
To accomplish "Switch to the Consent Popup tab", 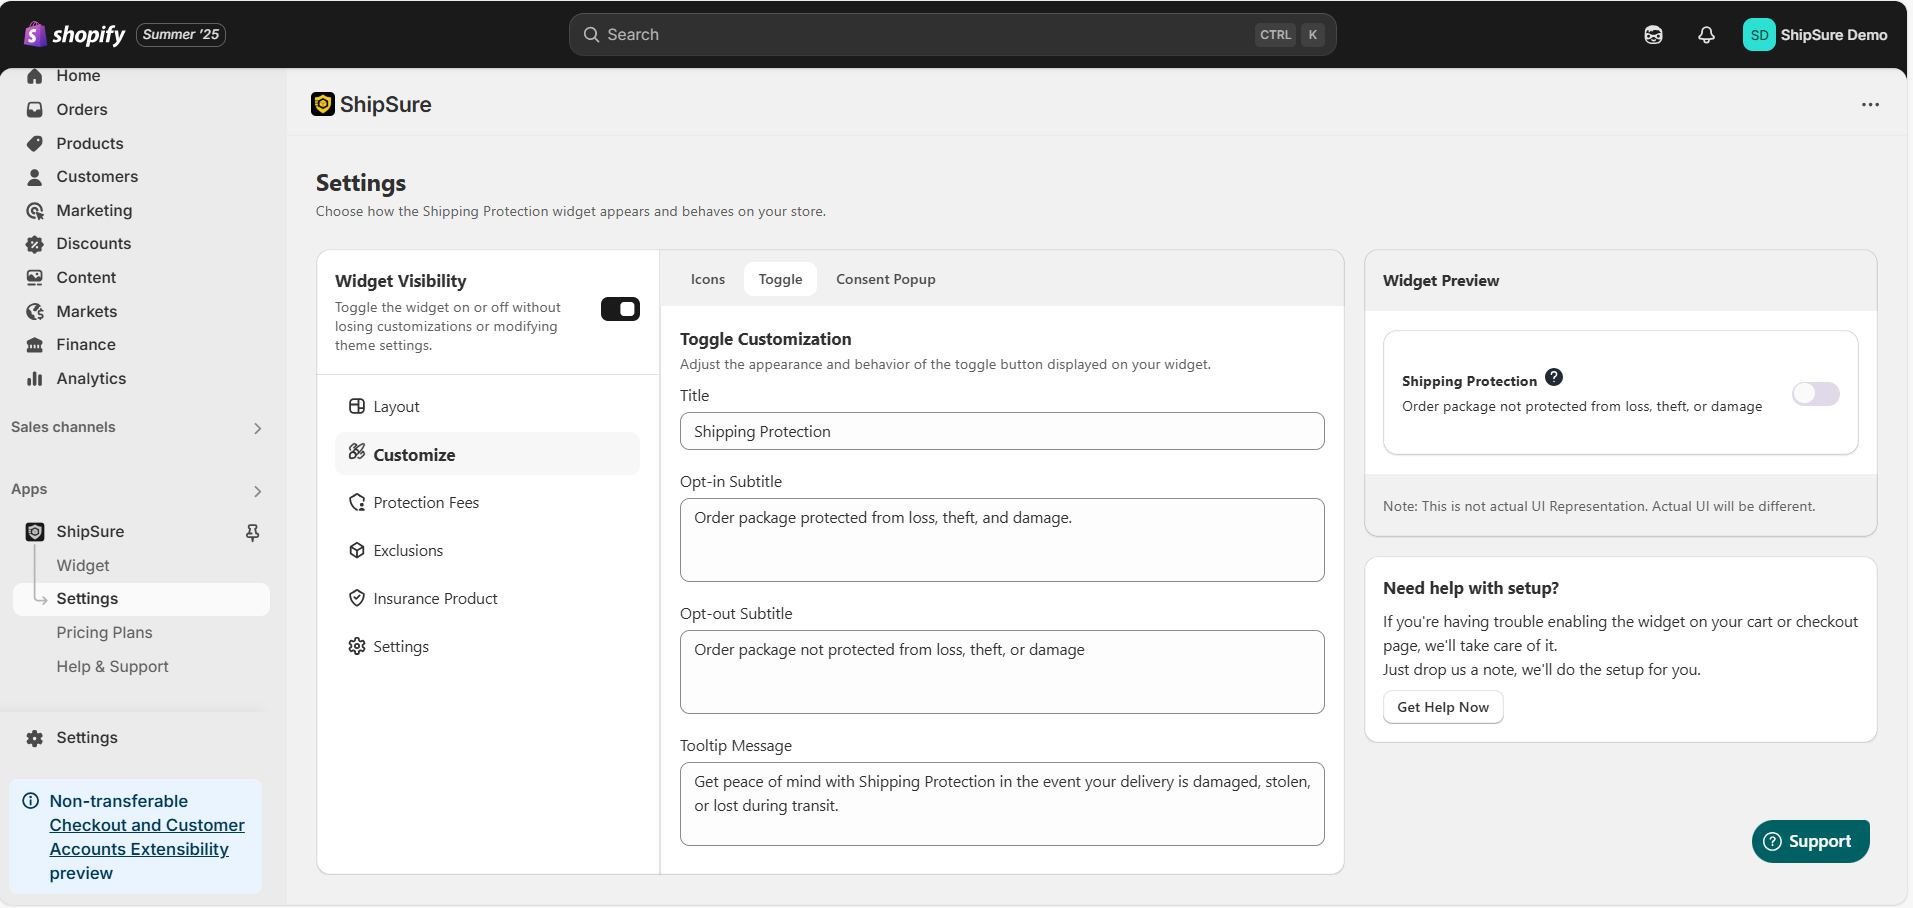I will (886, 280).
